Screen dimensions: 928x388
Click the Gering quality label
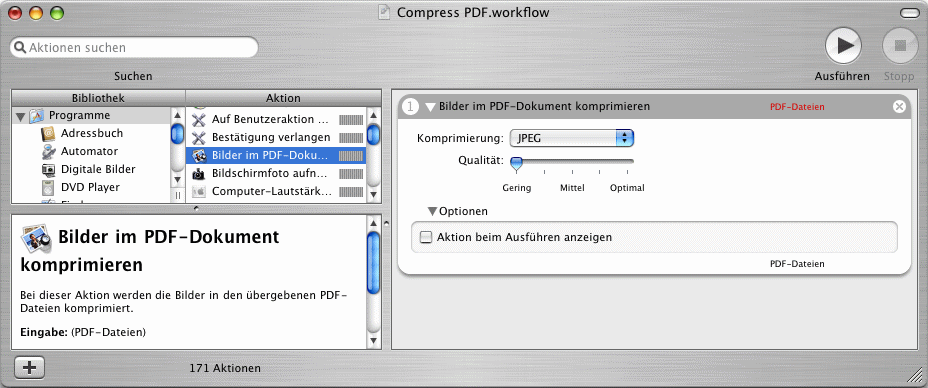517,188
